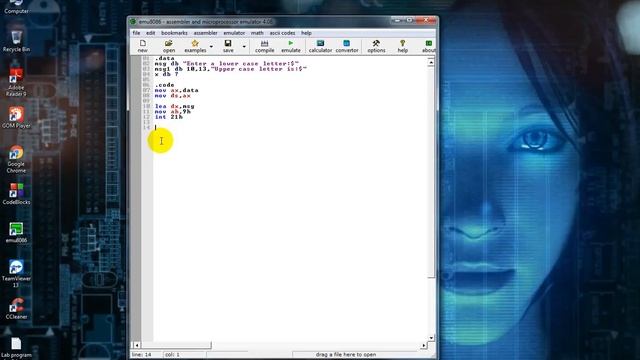The height and width of the screenshot is (360, 640).
Task: Select the TeamViewer 13 desktop icon
Action: (x=16, y=274)
